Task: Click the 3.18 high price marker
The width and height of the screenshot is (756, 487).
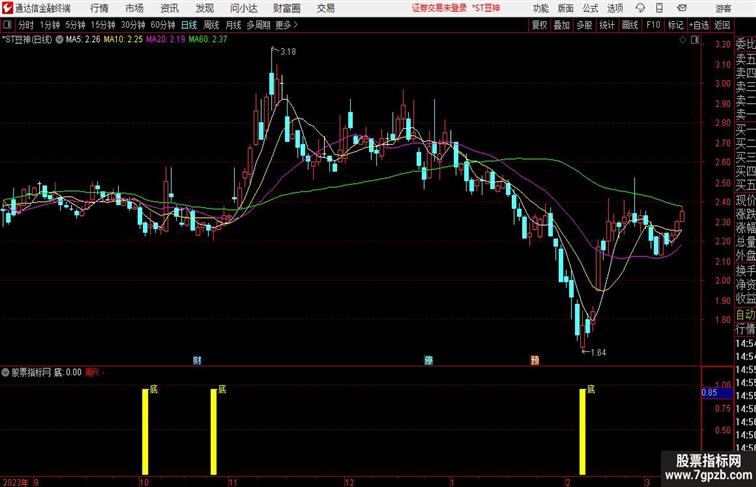Action: pyautogui.click(x=288, y=52)
